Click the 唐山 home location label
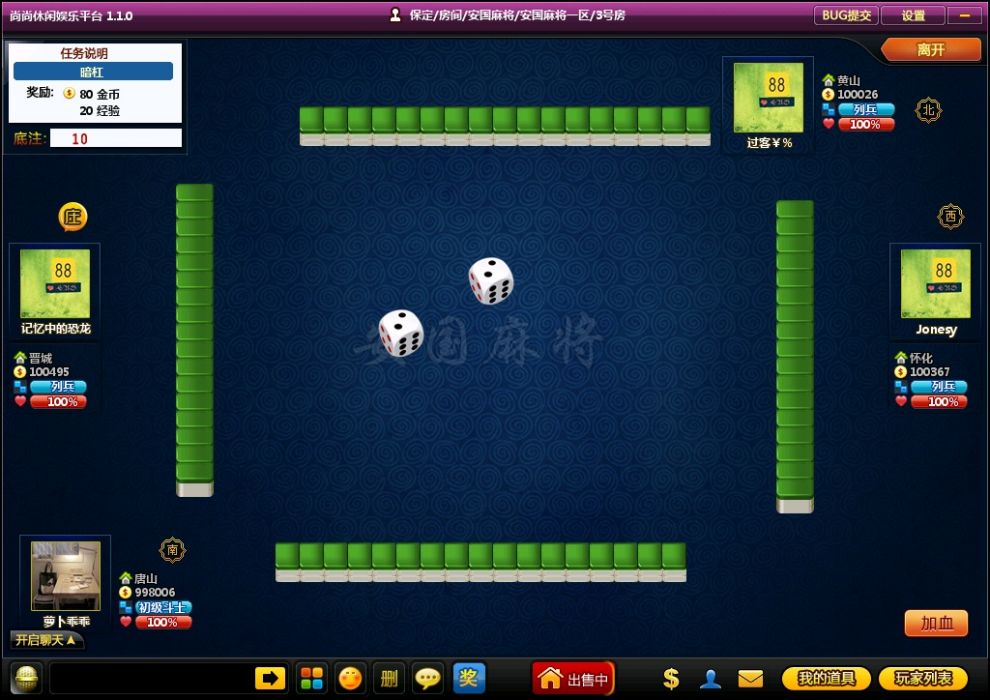The height and width of the screenshot is (700, 990). tap(145, 578)
